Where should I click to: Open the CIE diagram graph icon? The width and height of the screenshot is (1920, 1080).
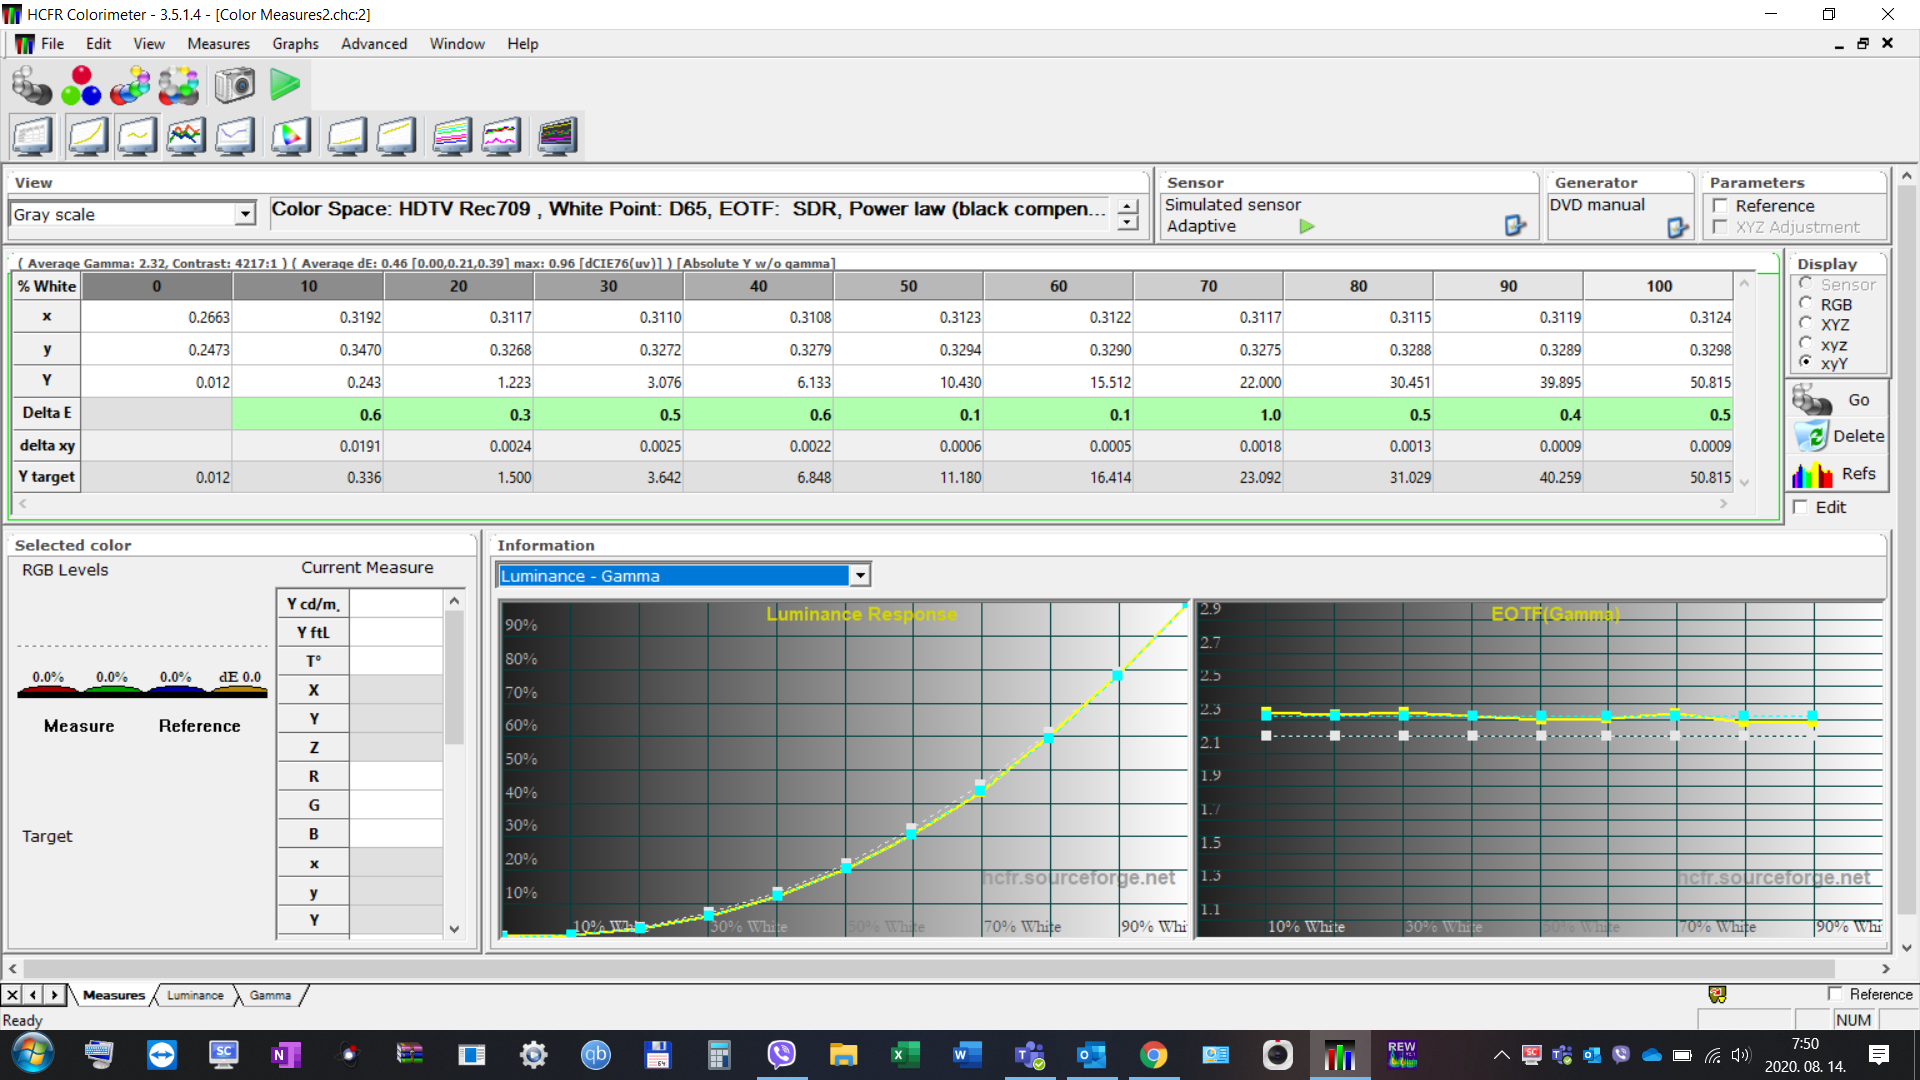click(x=291, y=136)
